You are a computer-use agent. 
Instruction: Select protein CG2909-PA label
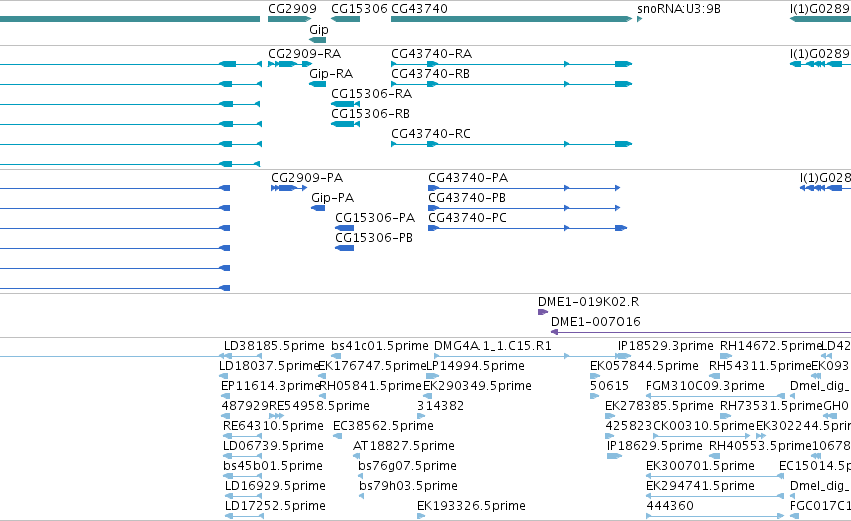point(307,178)
